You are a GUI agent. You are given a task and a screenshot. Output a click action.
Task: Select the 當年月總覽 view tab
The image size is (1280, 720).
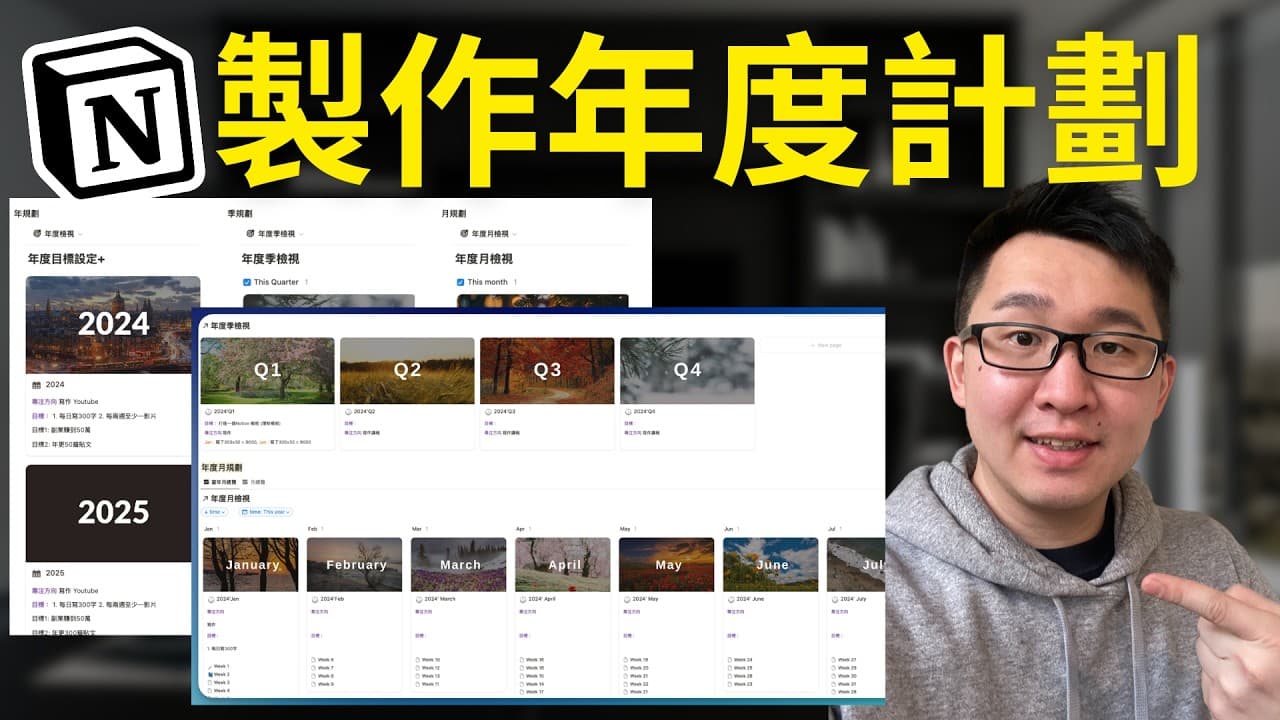(221, 482)
